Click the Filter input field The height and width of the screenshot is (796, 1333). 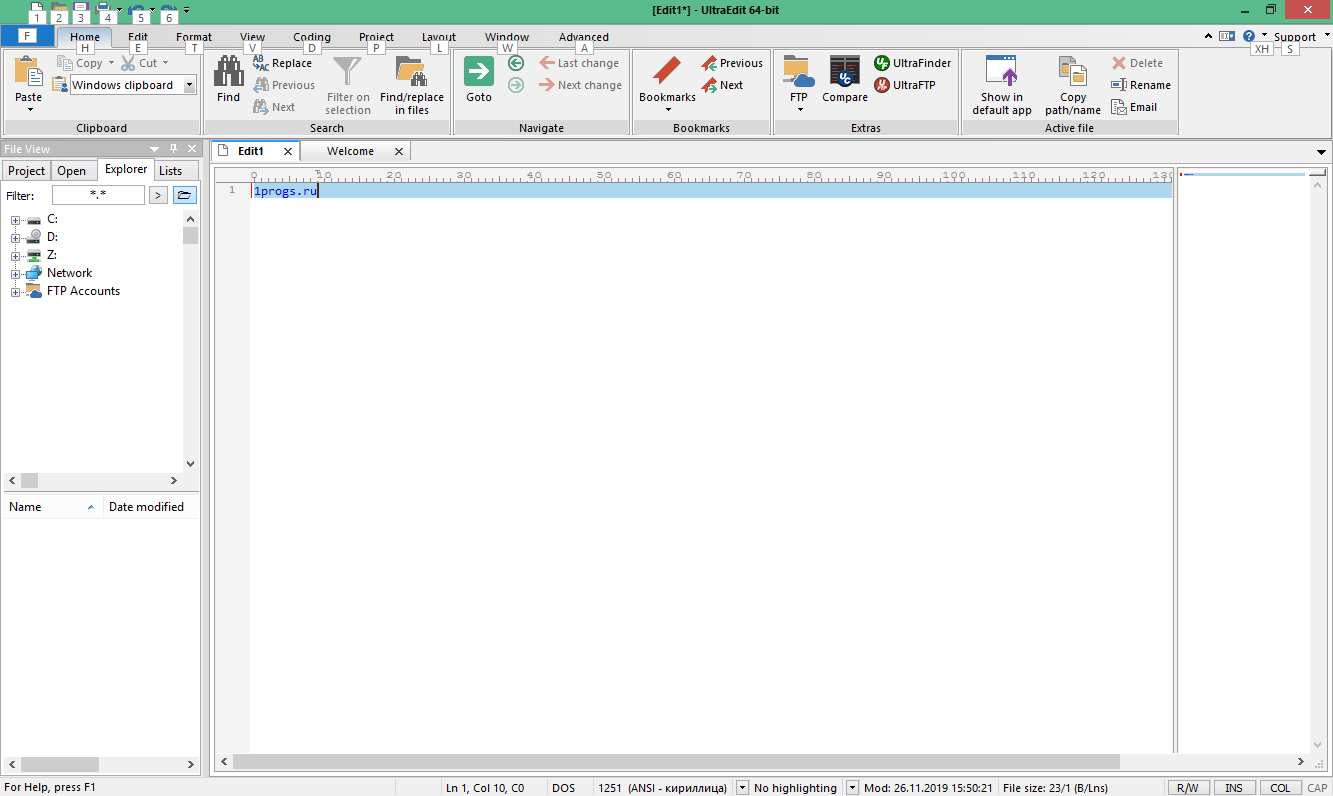(98, 195)
